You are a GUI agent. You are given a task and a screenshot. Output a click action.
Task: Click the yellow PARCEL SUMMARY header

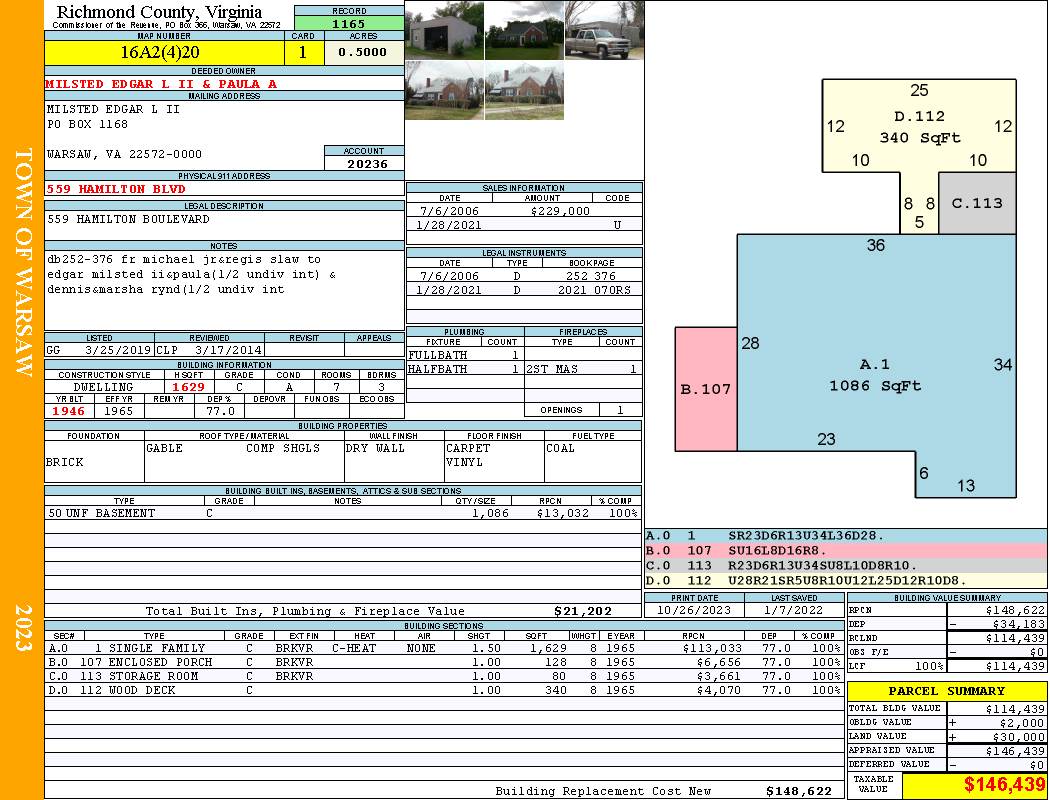[x=946, y=691]
